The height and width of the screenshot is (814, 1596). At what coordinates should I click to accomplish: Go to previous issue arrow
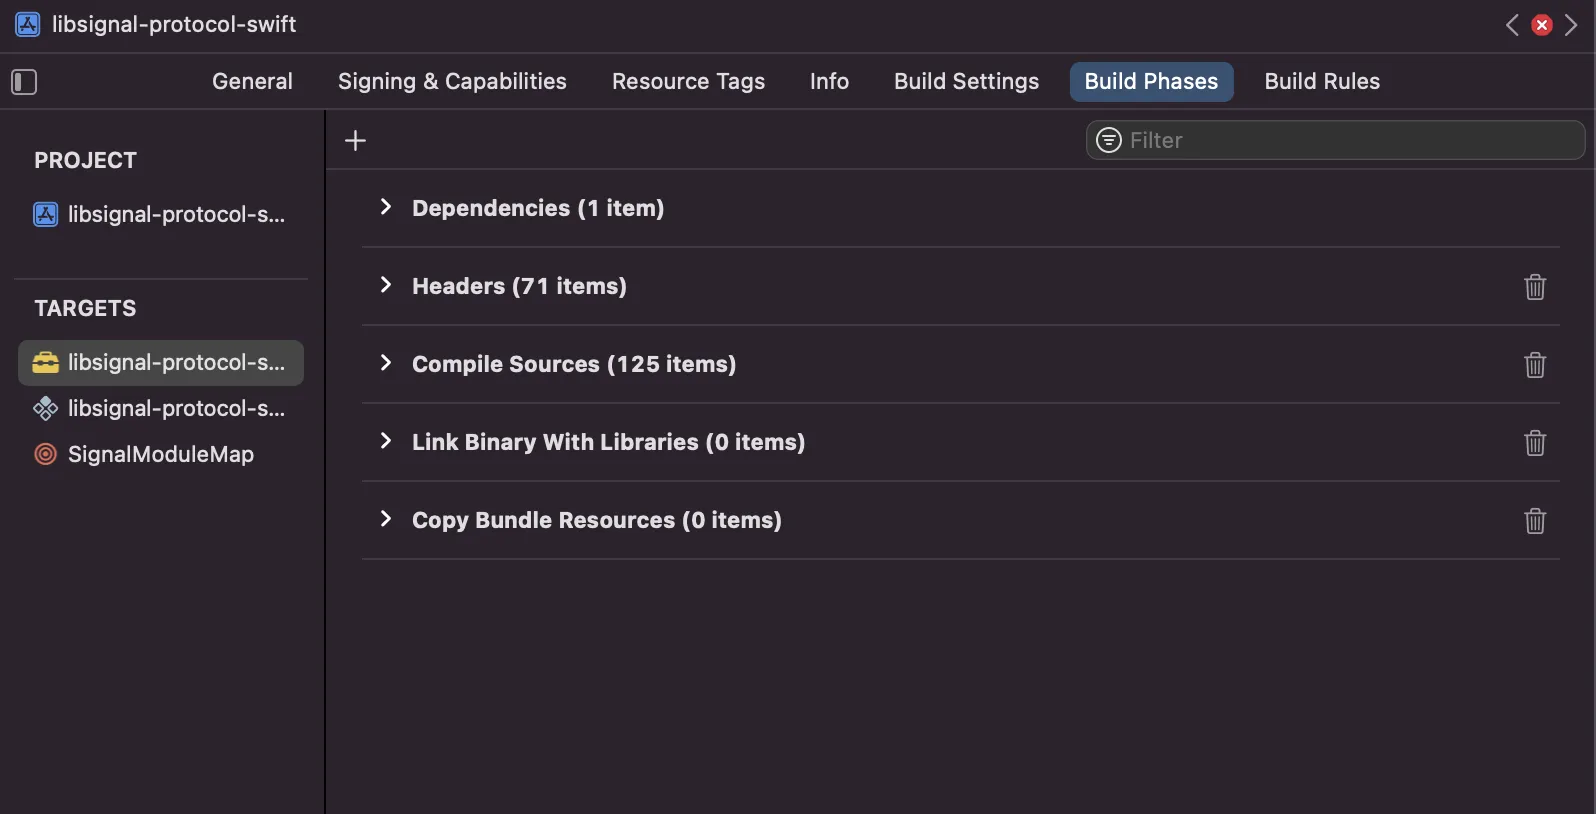(1512, 25)
